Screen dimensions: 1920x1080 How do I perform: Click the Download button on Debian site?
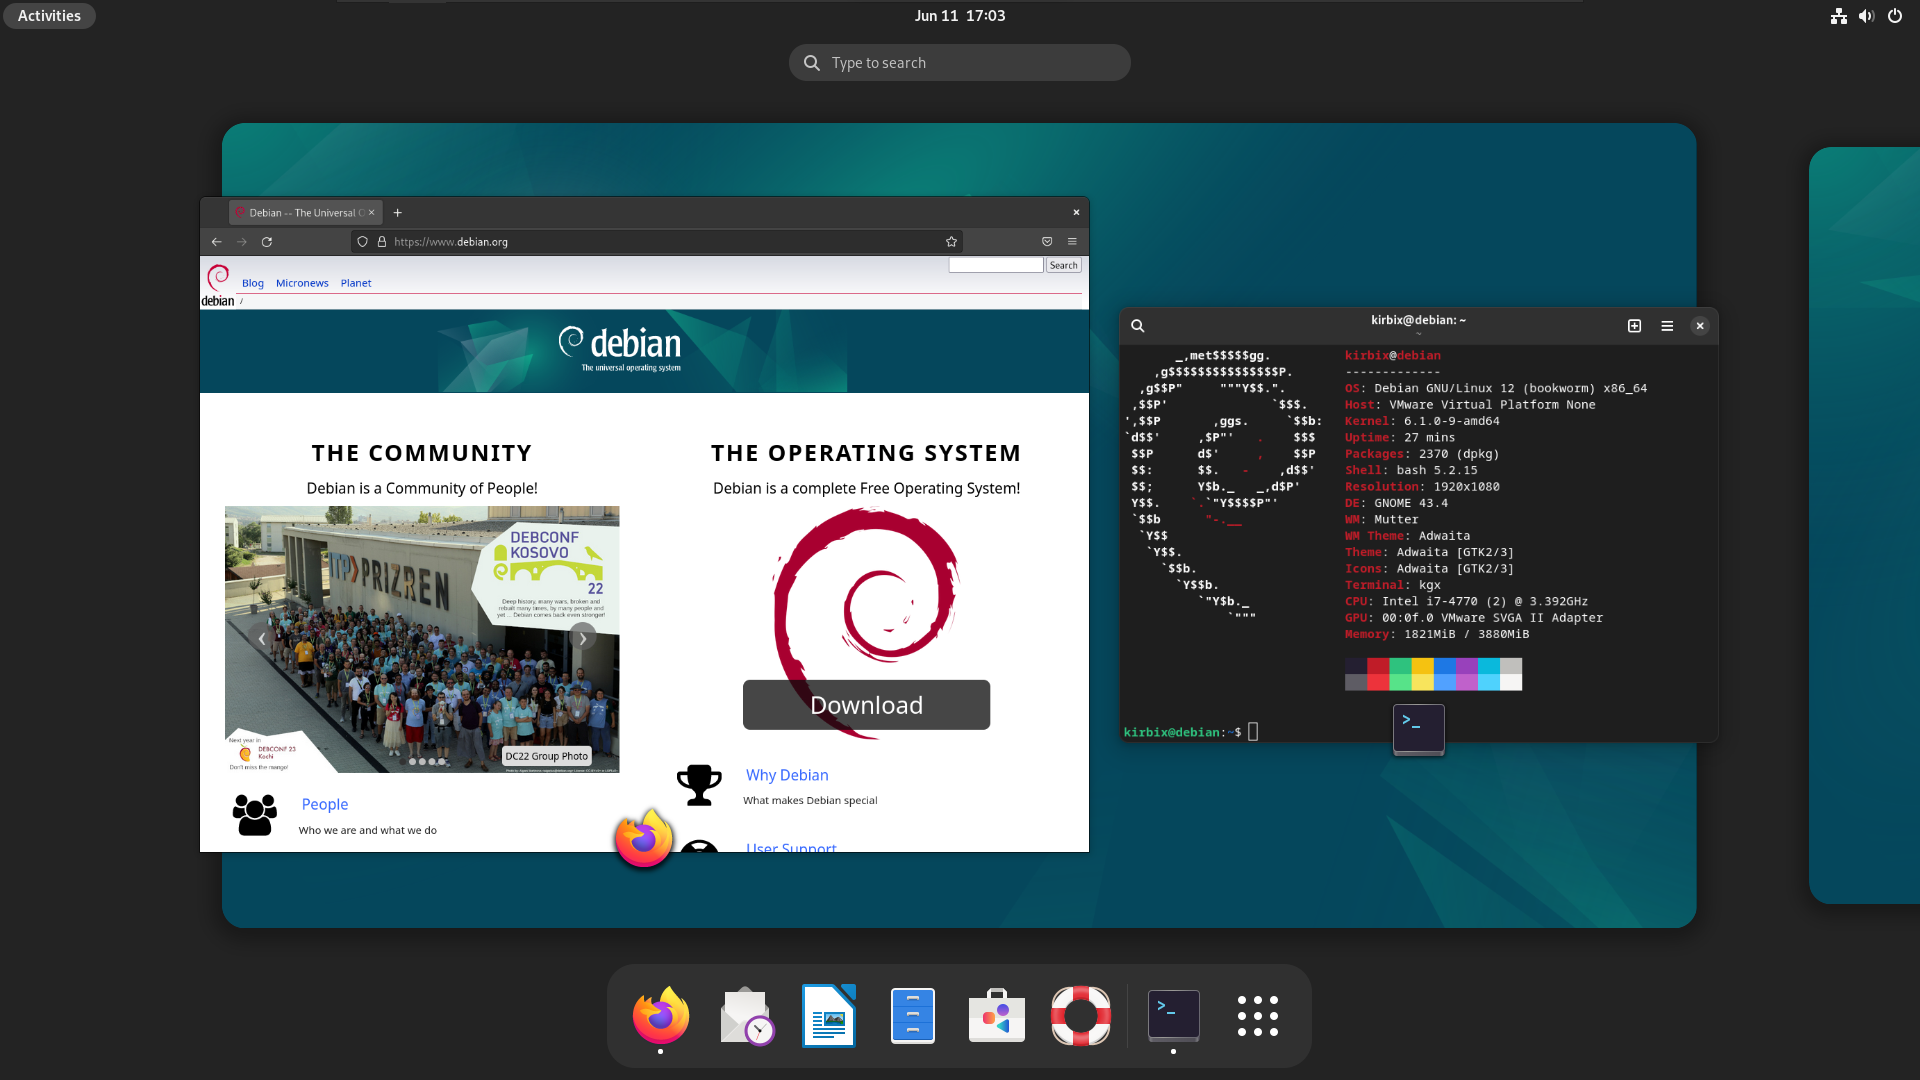tap(865, 703)
